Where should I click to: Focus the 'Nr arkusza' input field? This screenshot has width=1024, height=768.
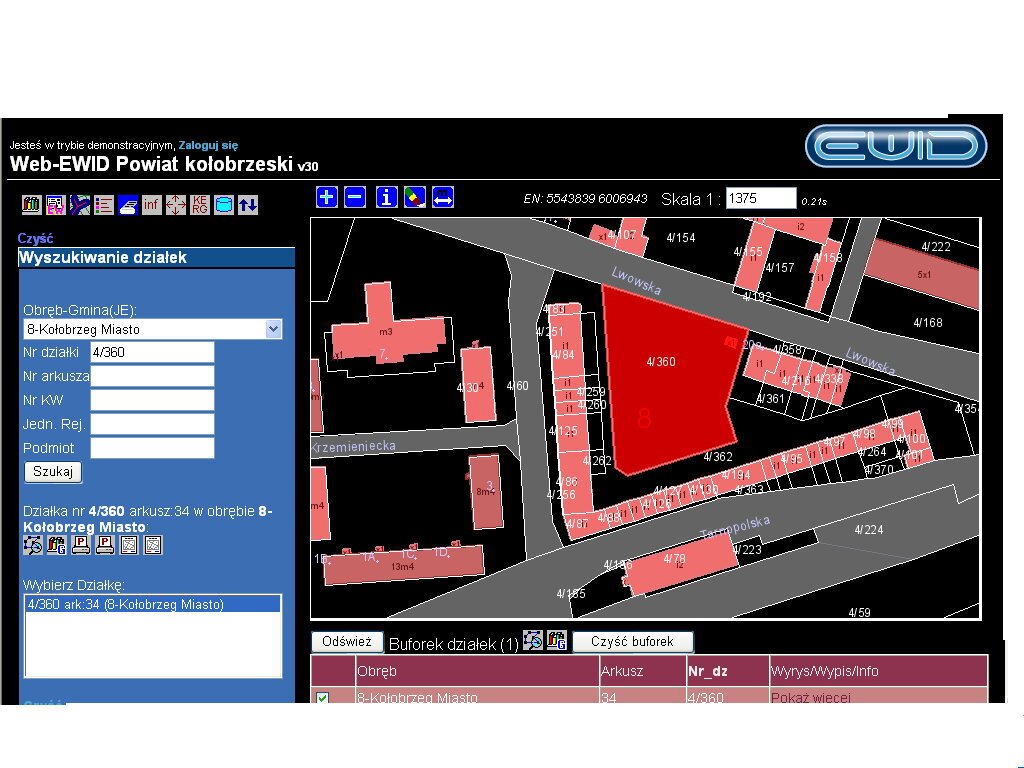[152, 376]
